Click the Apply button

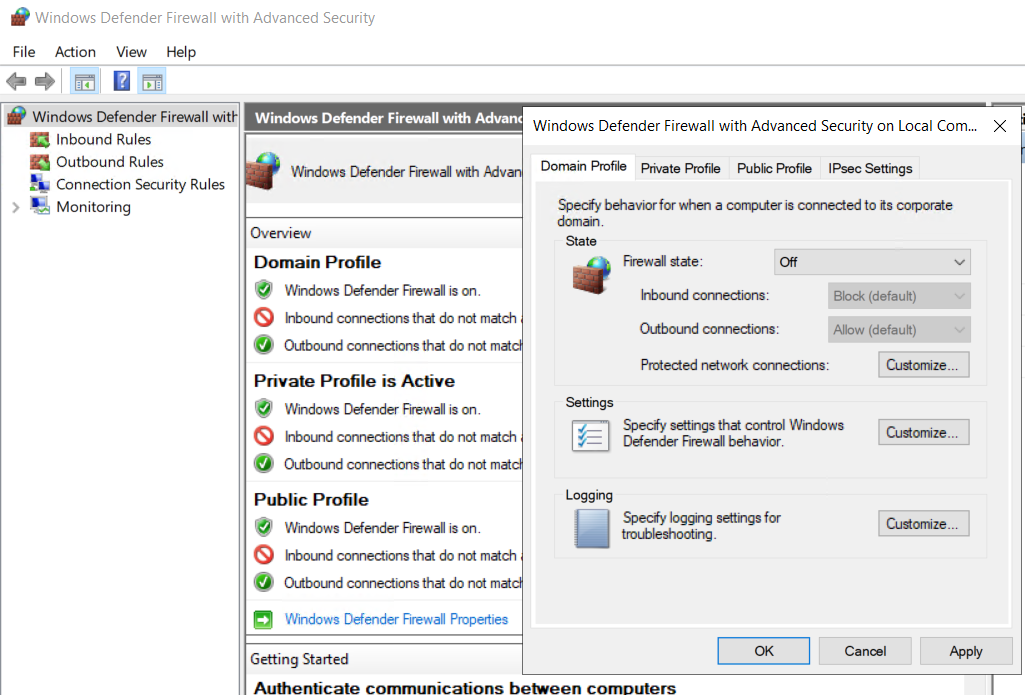point(966,651)
